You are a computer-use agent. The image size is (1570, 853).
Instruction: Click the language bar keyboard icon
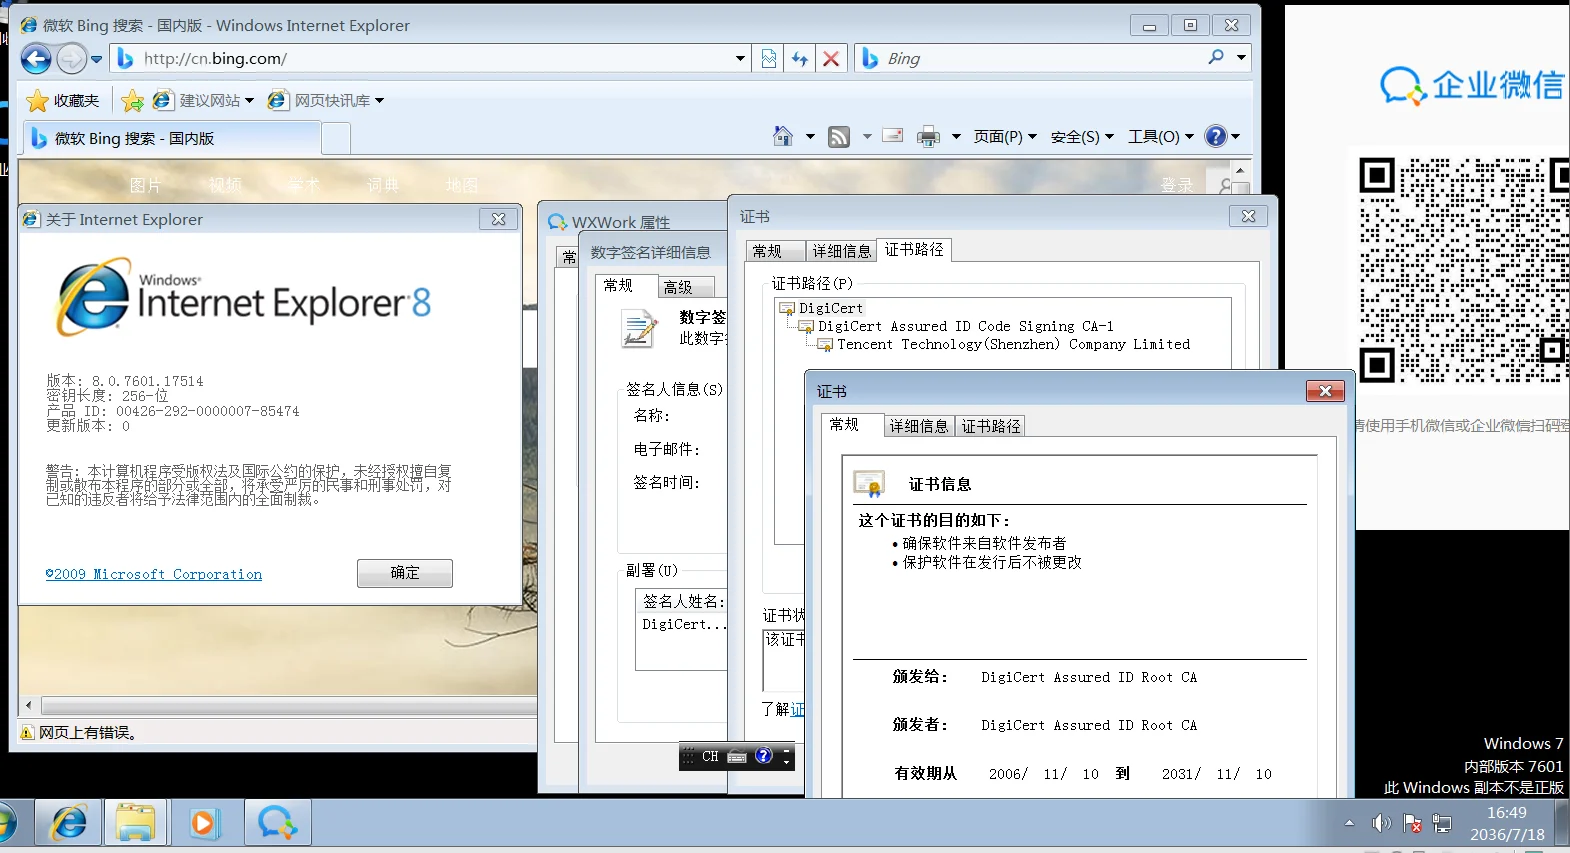[738, 757]
